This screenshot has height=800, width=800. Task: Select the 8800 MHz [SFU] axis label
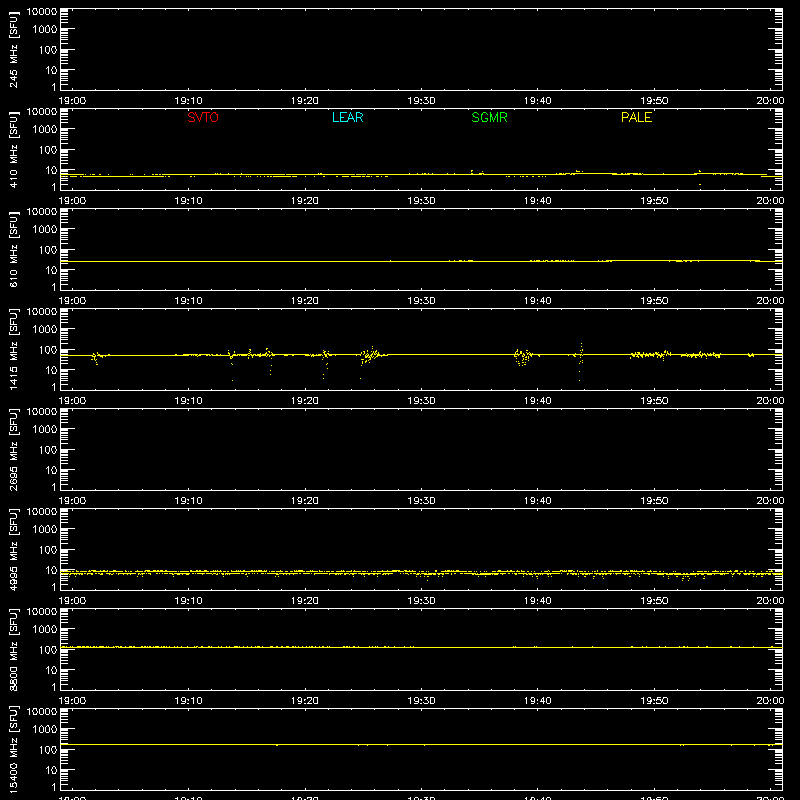point(14,649)
